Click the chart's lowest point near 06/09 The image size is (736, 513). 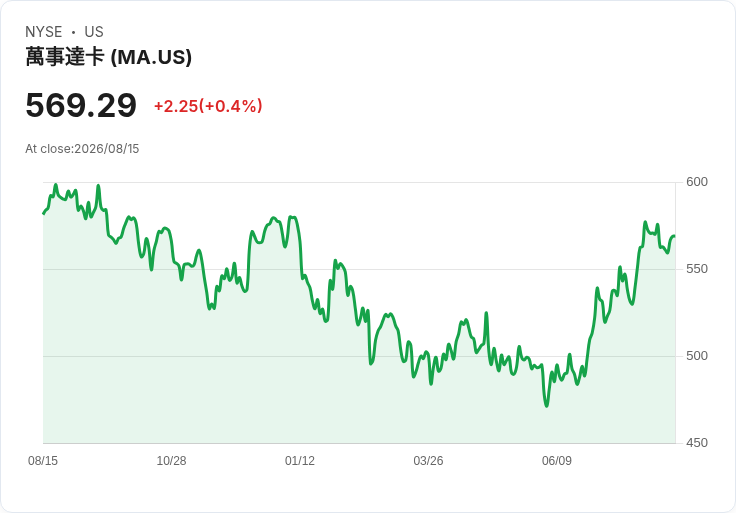tap(546, 406)
